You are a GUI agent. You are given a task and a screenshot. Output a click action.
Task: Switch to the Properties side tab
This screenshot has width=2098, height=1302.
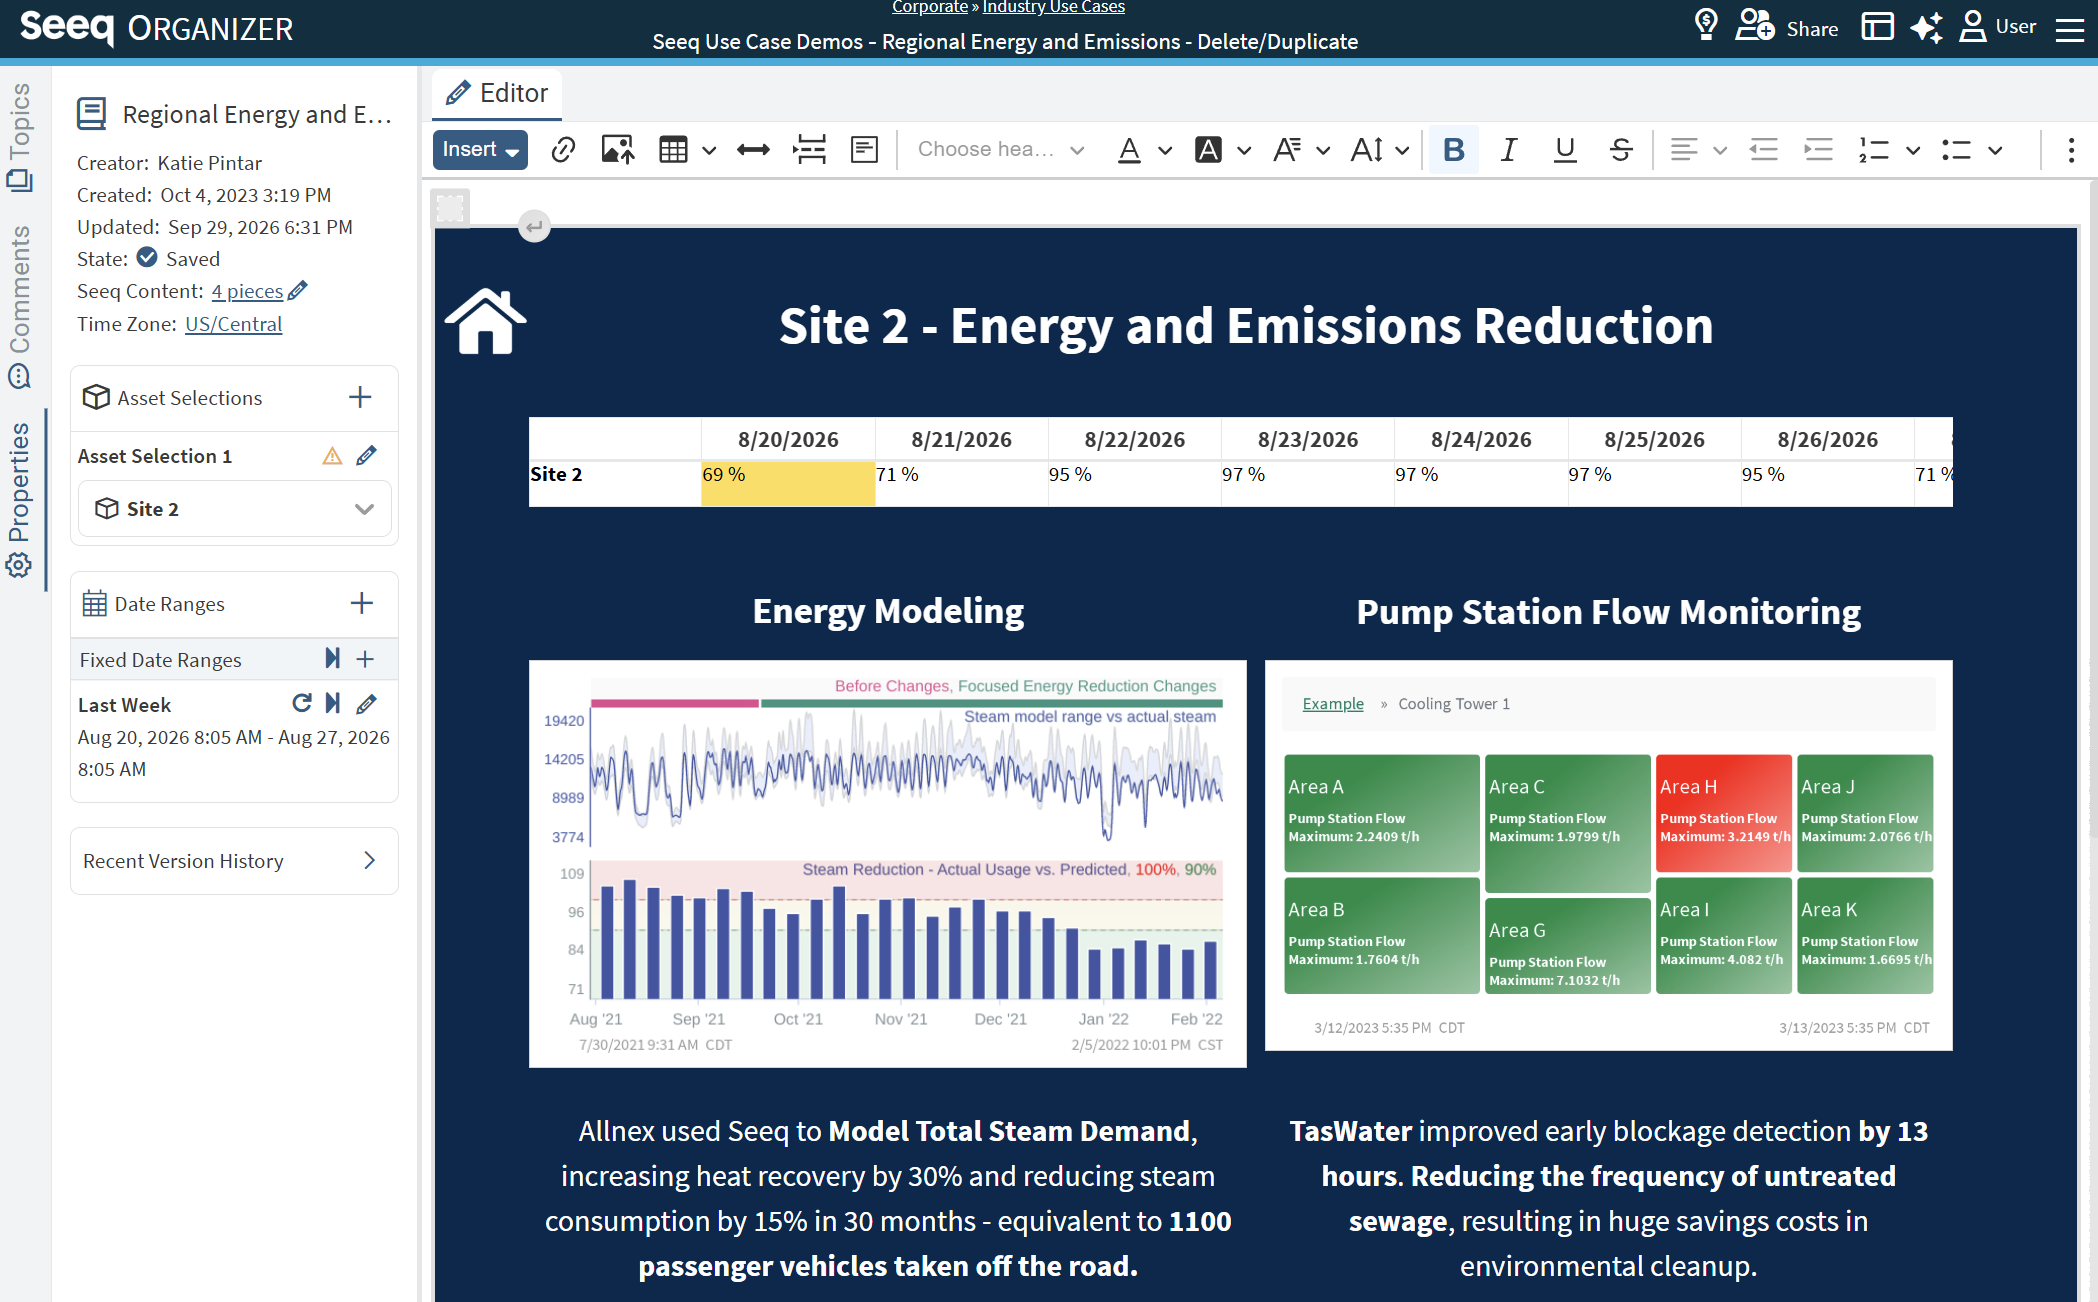(x=20, y=500)
